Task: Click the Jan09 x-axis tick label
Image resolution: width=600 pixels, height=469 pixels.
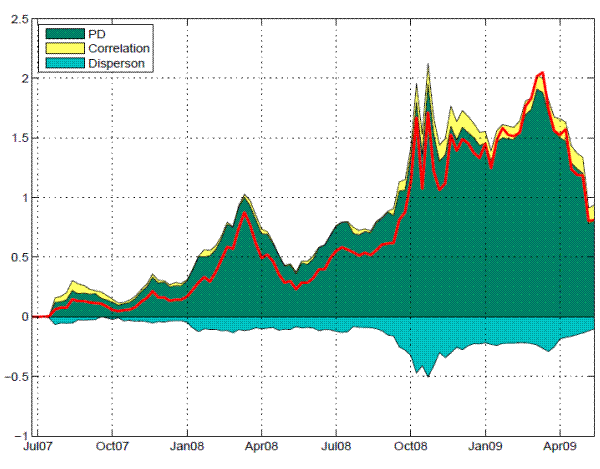Action: (x=485, y=447)
